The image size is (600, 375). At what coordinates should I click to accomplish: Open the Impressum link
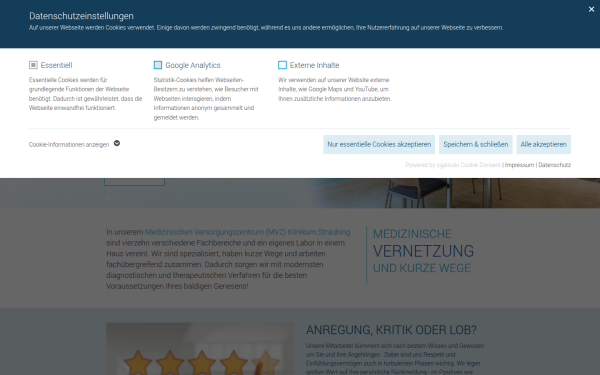519,165
